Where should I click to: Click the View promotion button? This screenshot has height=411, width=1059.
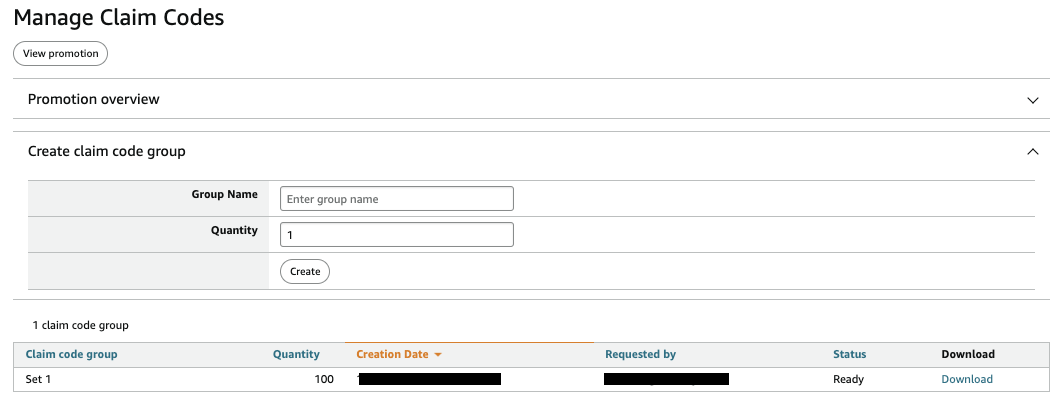pos(60,53)
